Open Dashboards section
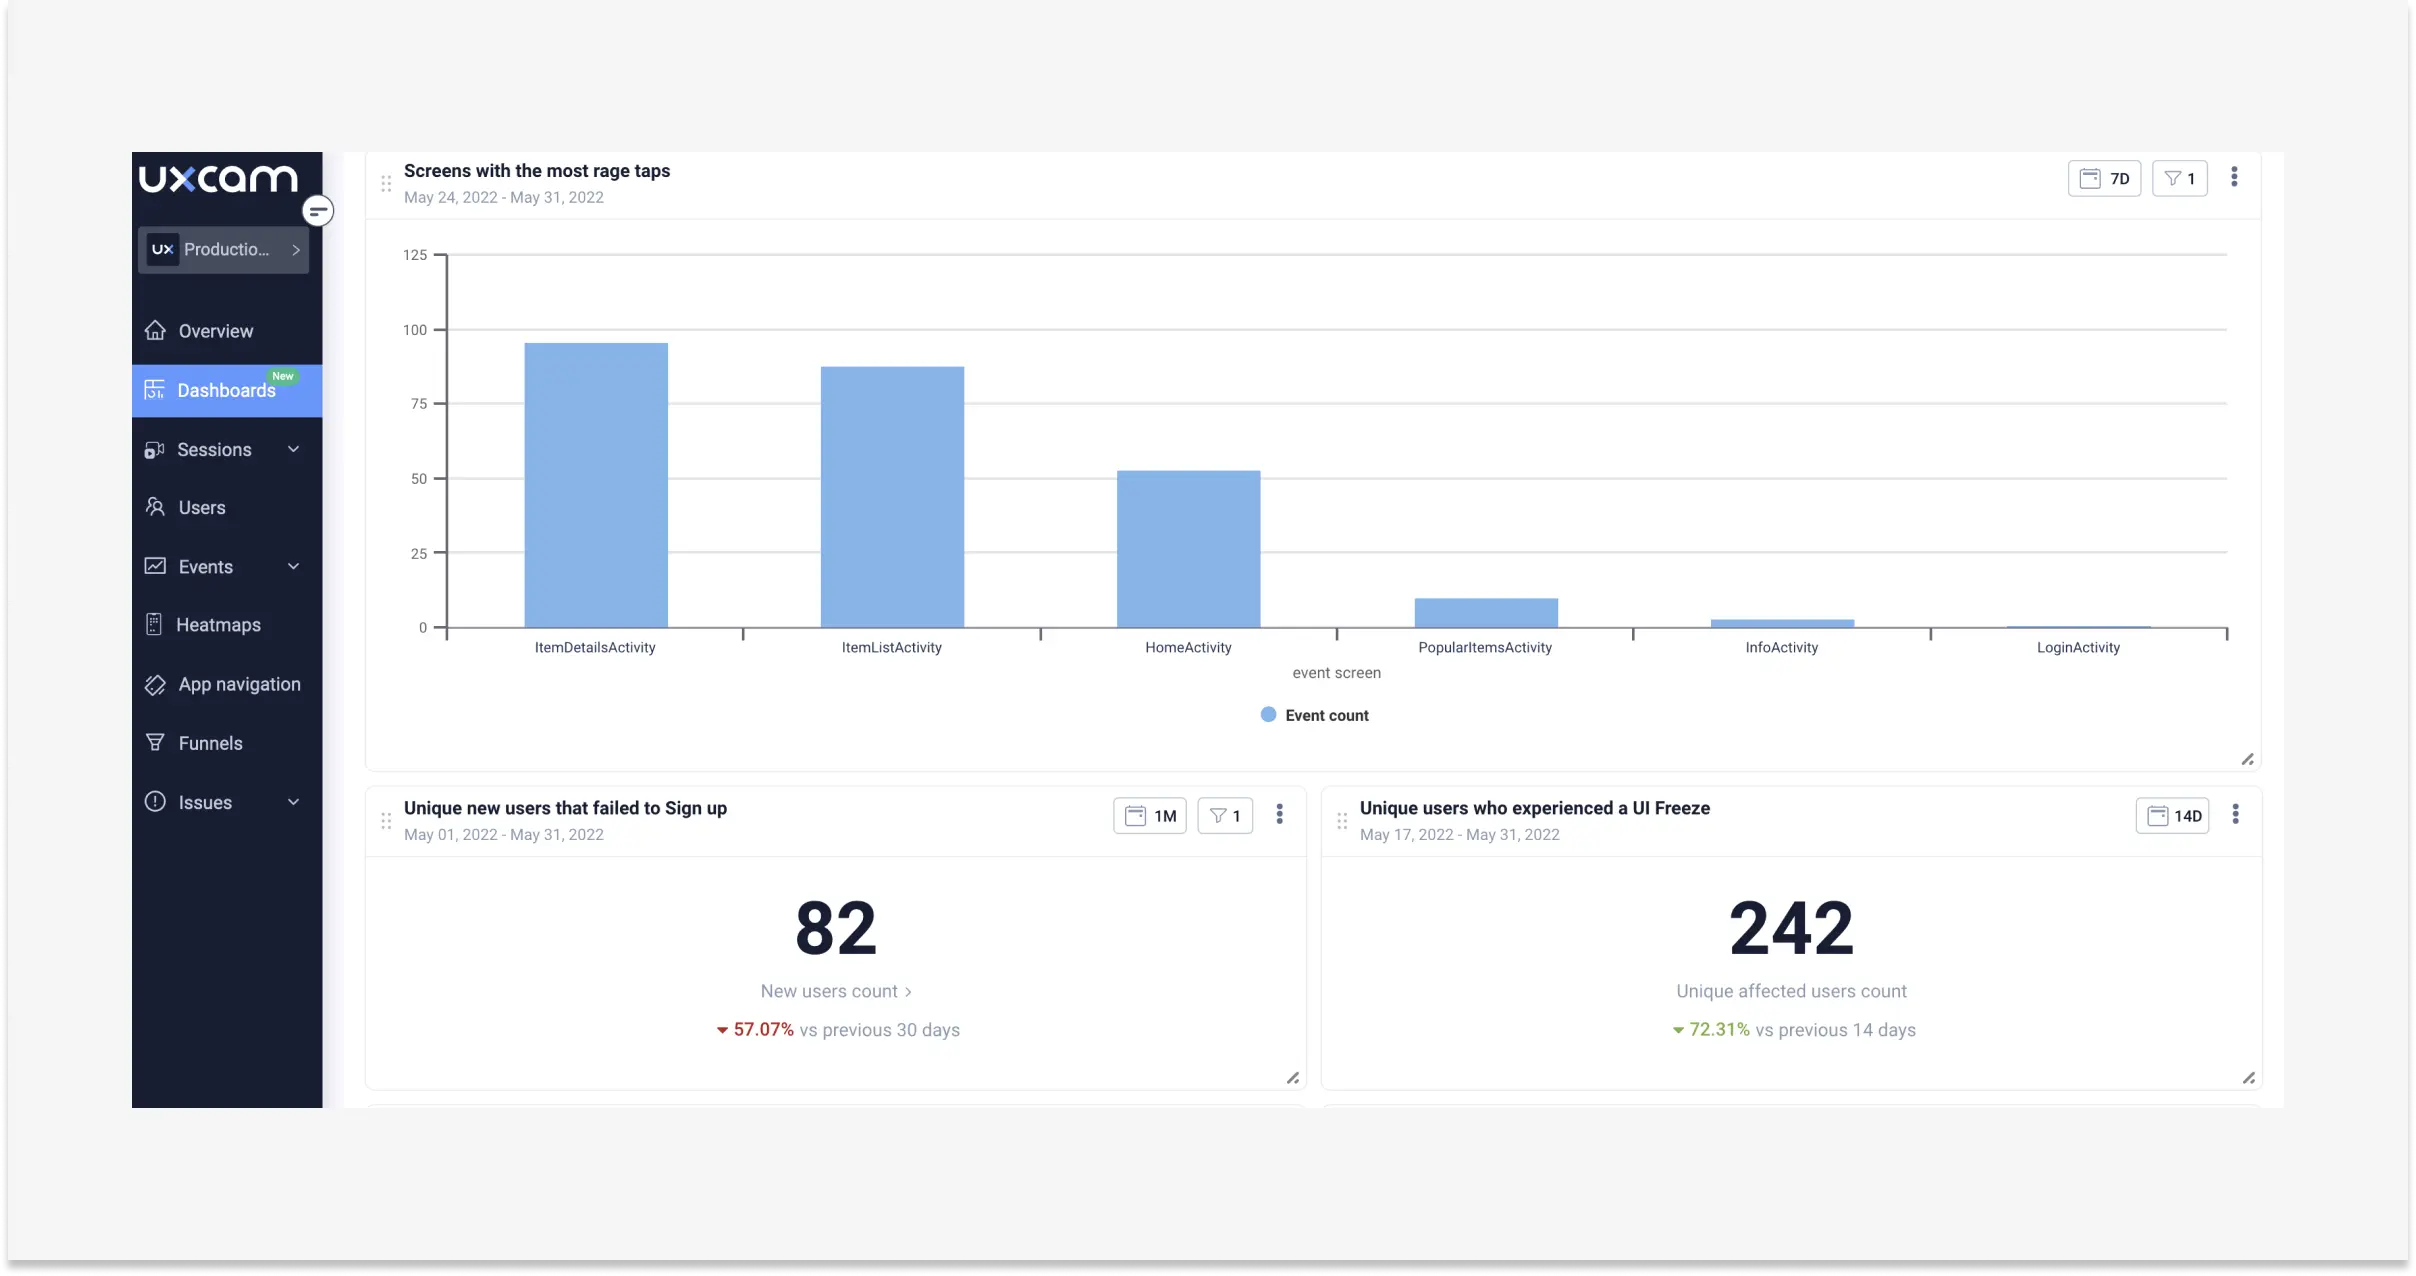Viewport: 2416px width, 1276px height. [x=226, y=391]
